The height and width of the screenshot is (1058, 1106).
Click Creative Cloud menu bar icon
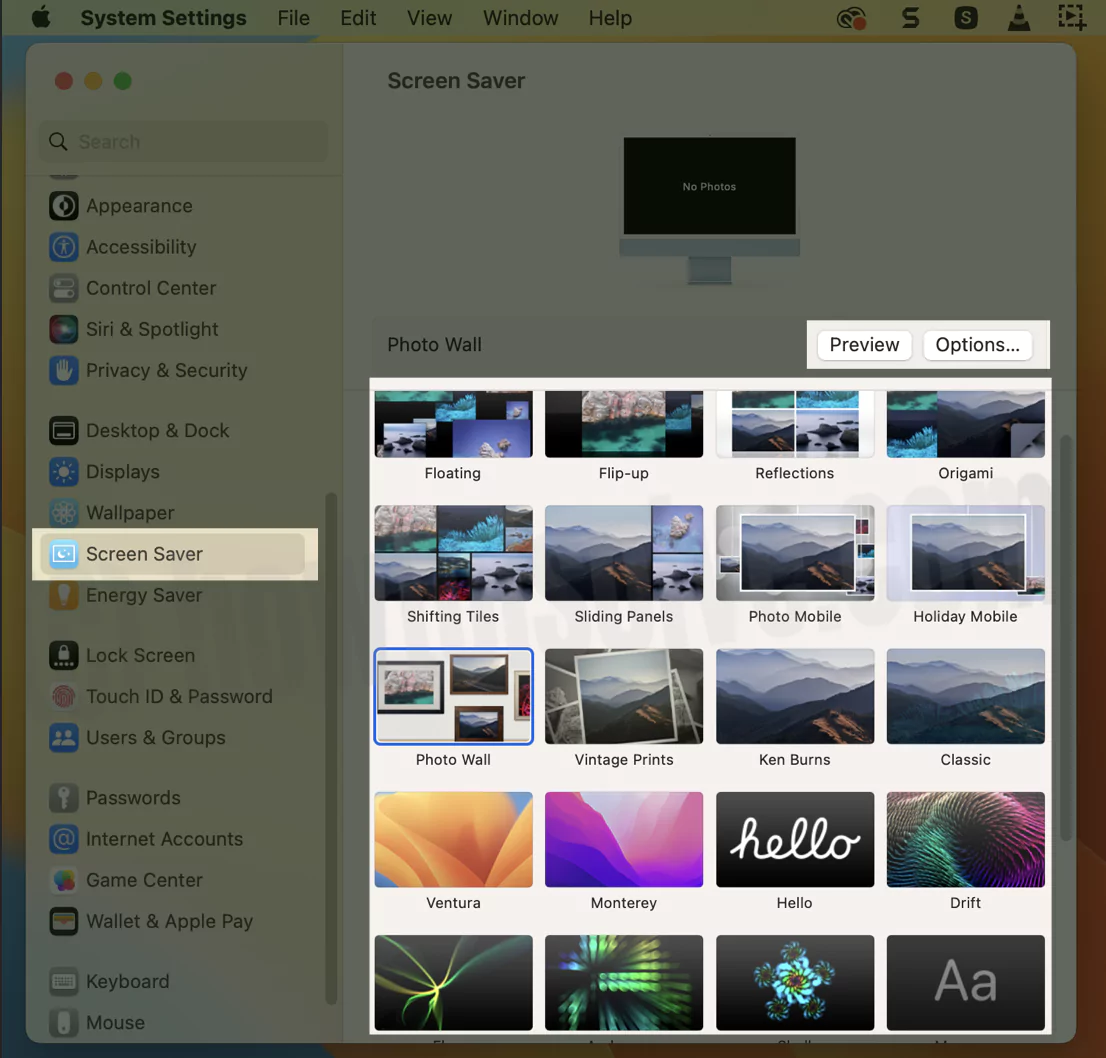[851, 18]
